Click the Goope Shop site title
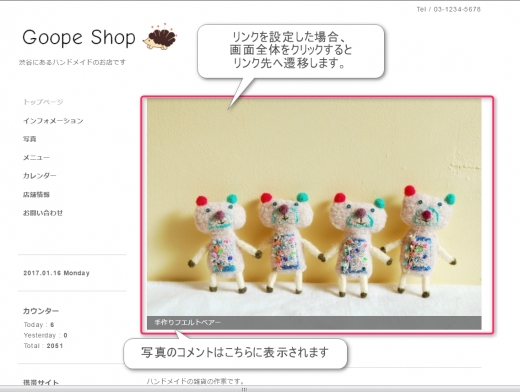The height and width of the screenshot is (392, 520). [79, 37]
